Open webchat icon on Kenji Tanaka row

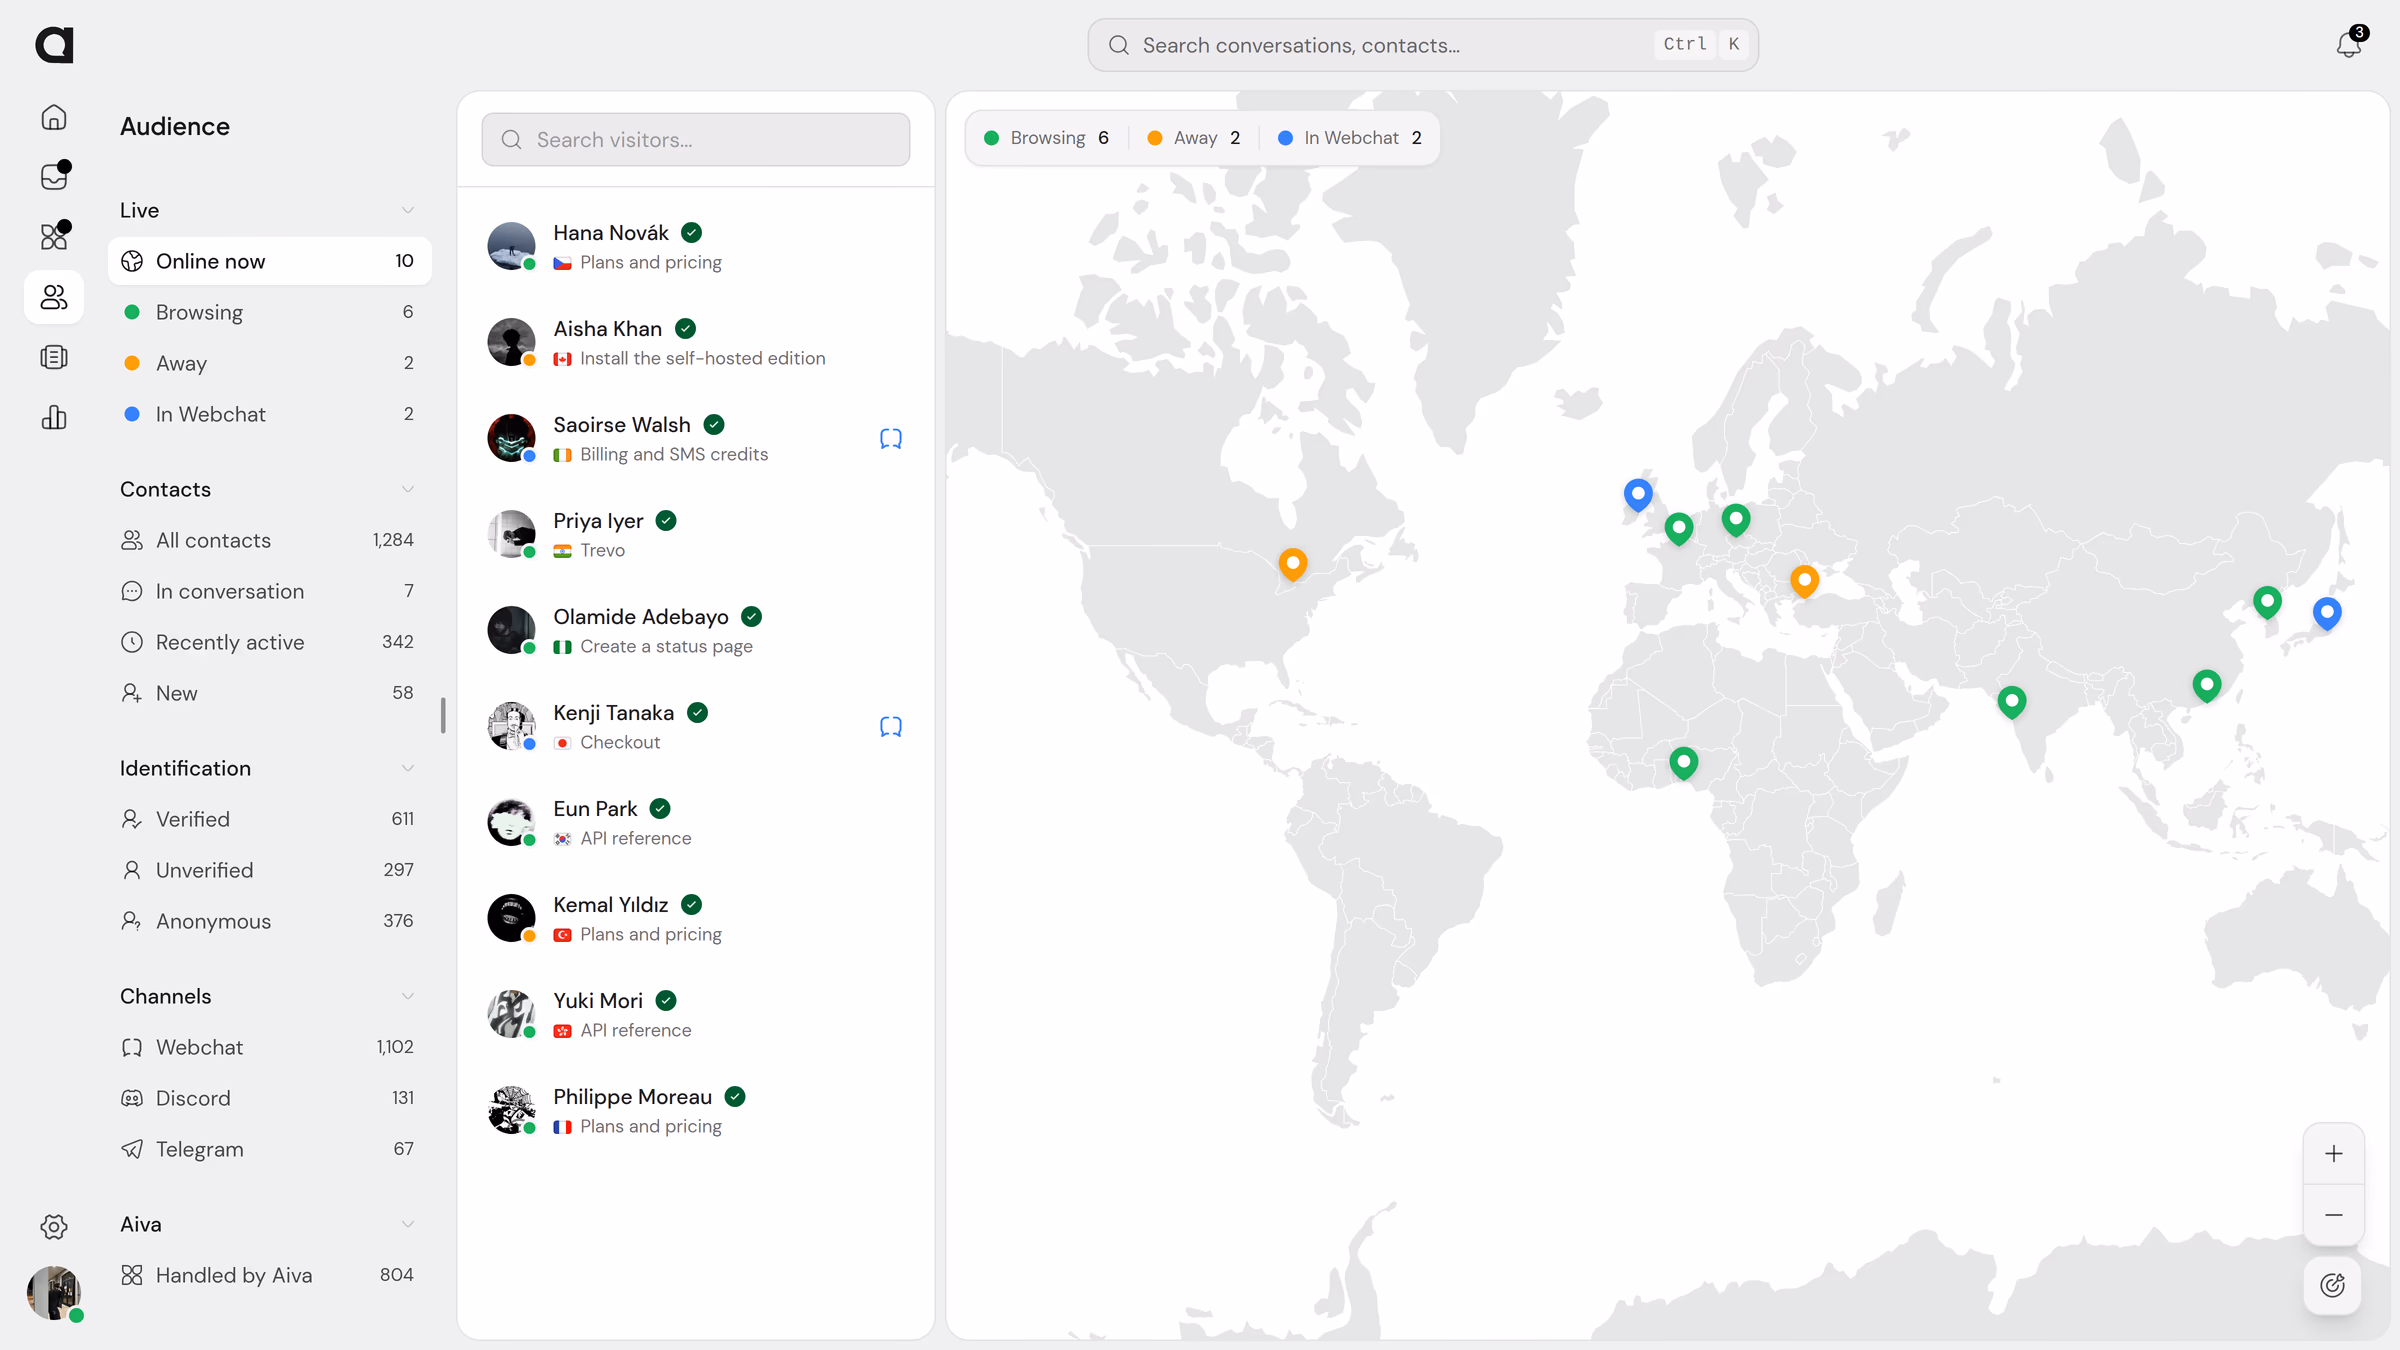[890, 727]
